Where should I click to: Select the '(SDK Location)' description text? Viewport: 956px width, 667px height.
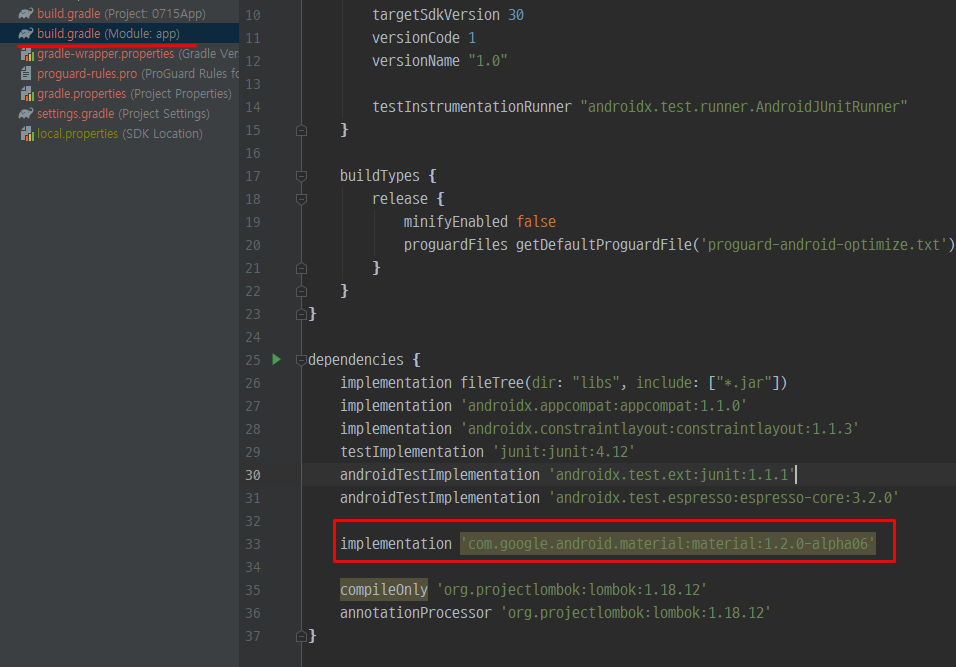(162, 134)
